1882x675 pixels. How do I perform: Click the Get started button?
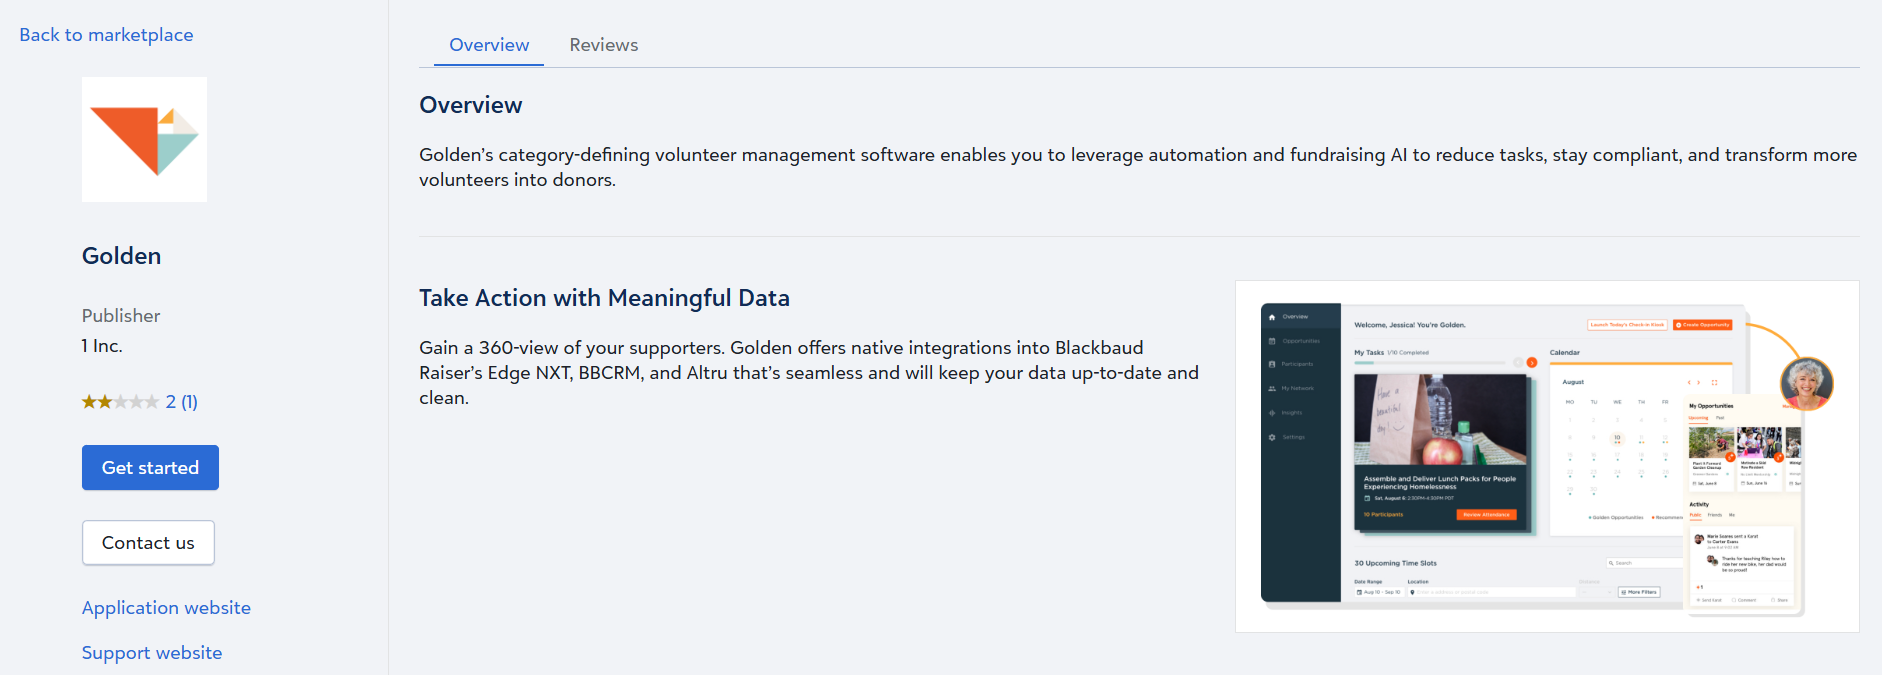(150, 467)
